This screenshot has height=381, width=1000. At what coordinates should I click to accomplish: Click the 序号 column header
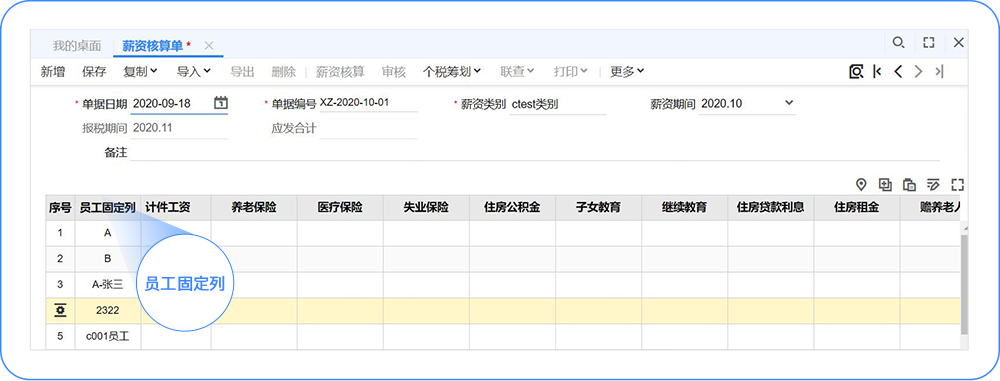61,207
